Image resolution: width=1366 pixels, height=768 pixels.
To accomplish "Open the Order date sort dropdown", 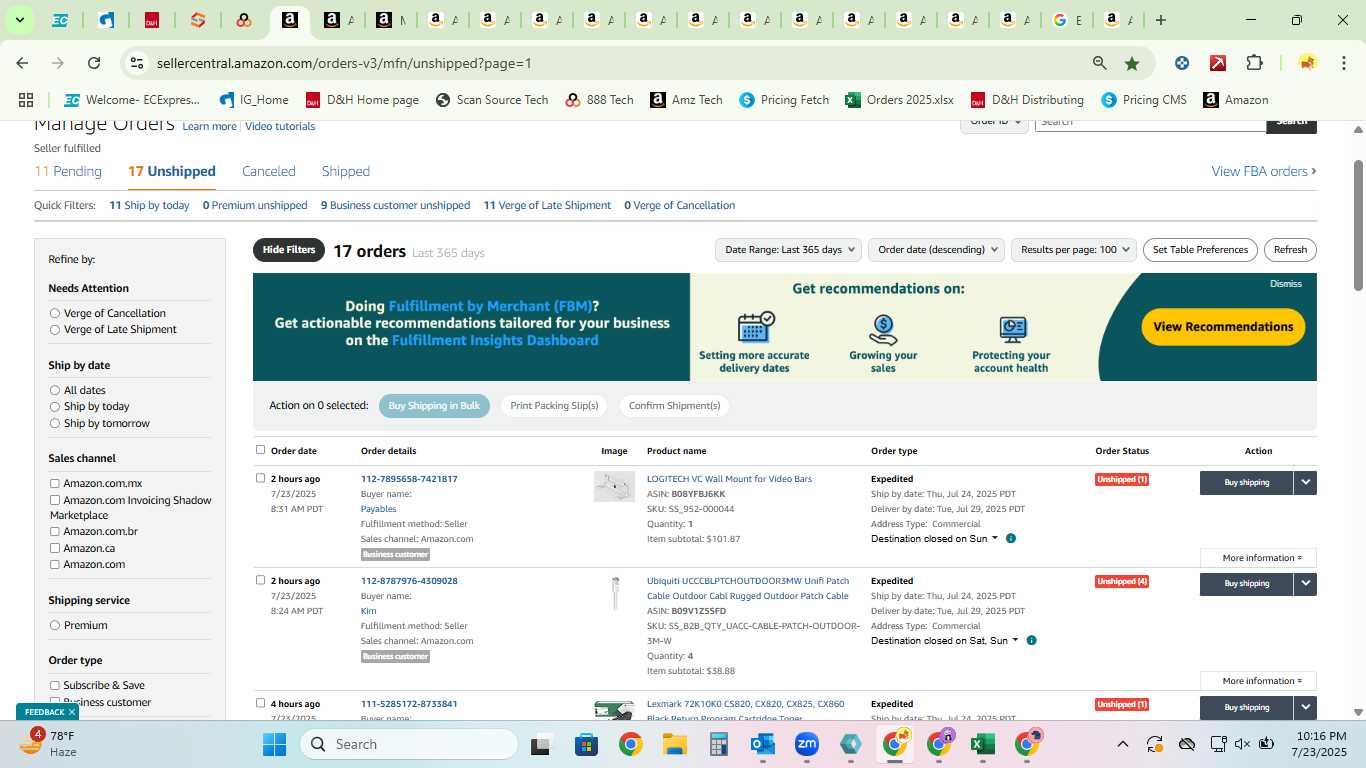I will pos(936,250).
